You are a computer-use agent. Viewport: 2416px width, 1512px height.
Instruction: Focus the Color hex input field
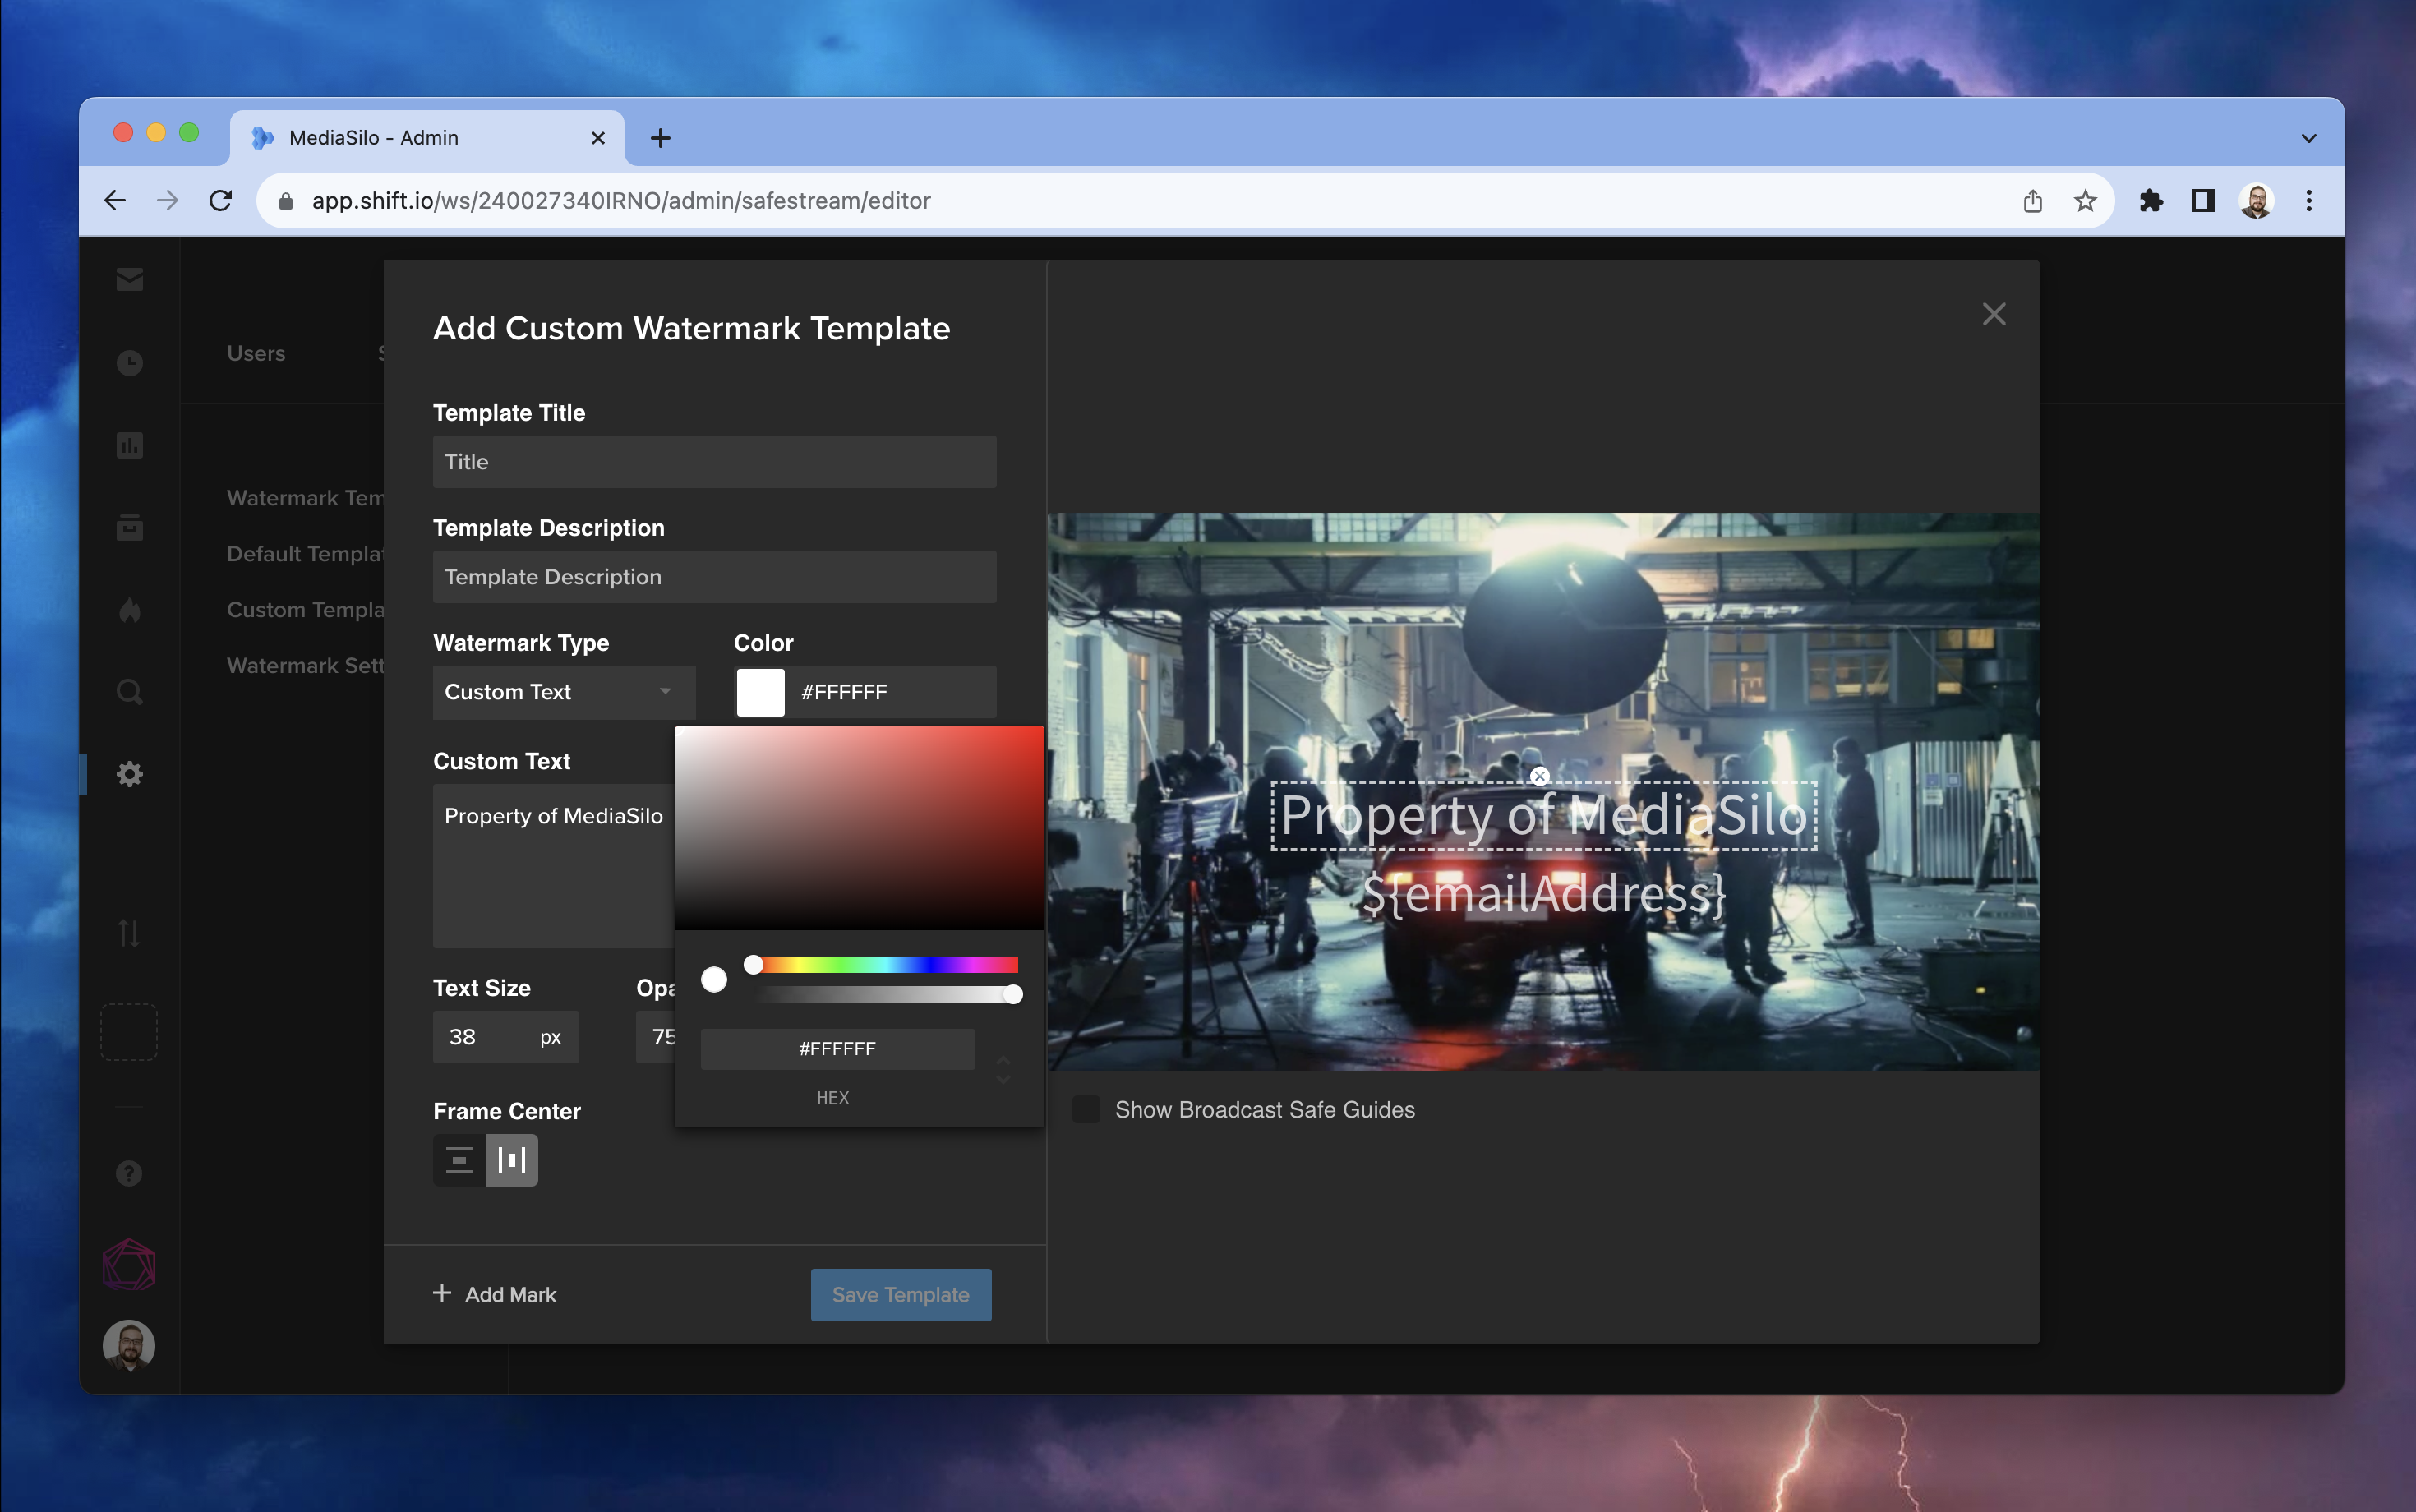click(892, 692)
